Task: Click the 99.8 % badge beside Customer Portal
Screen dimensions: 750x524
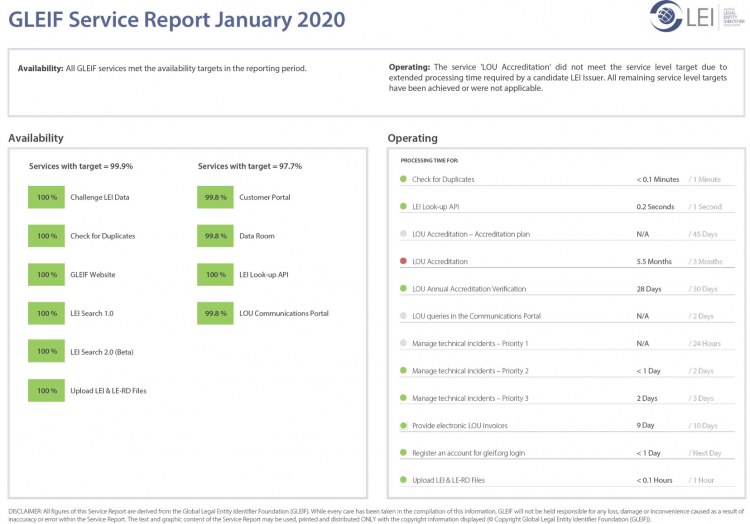Action: pyautogui.click(x=215, y=198)
